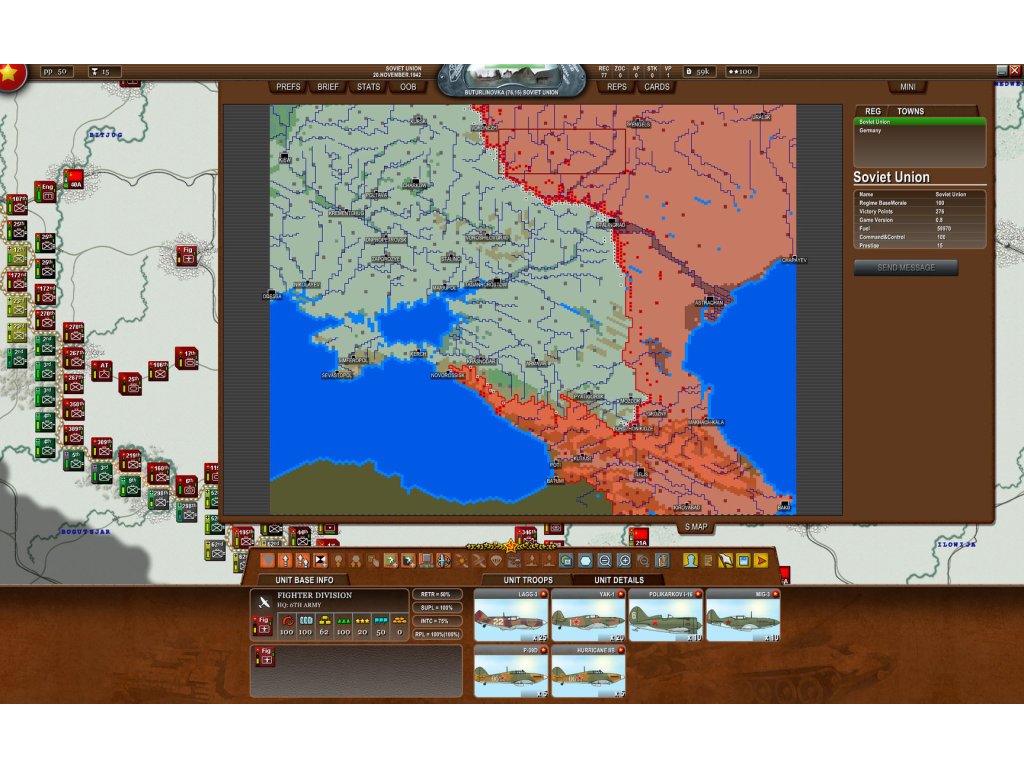1024x768 pixels.
Task: Open the UNIT DETAILS tab
Action: [619, 580]
